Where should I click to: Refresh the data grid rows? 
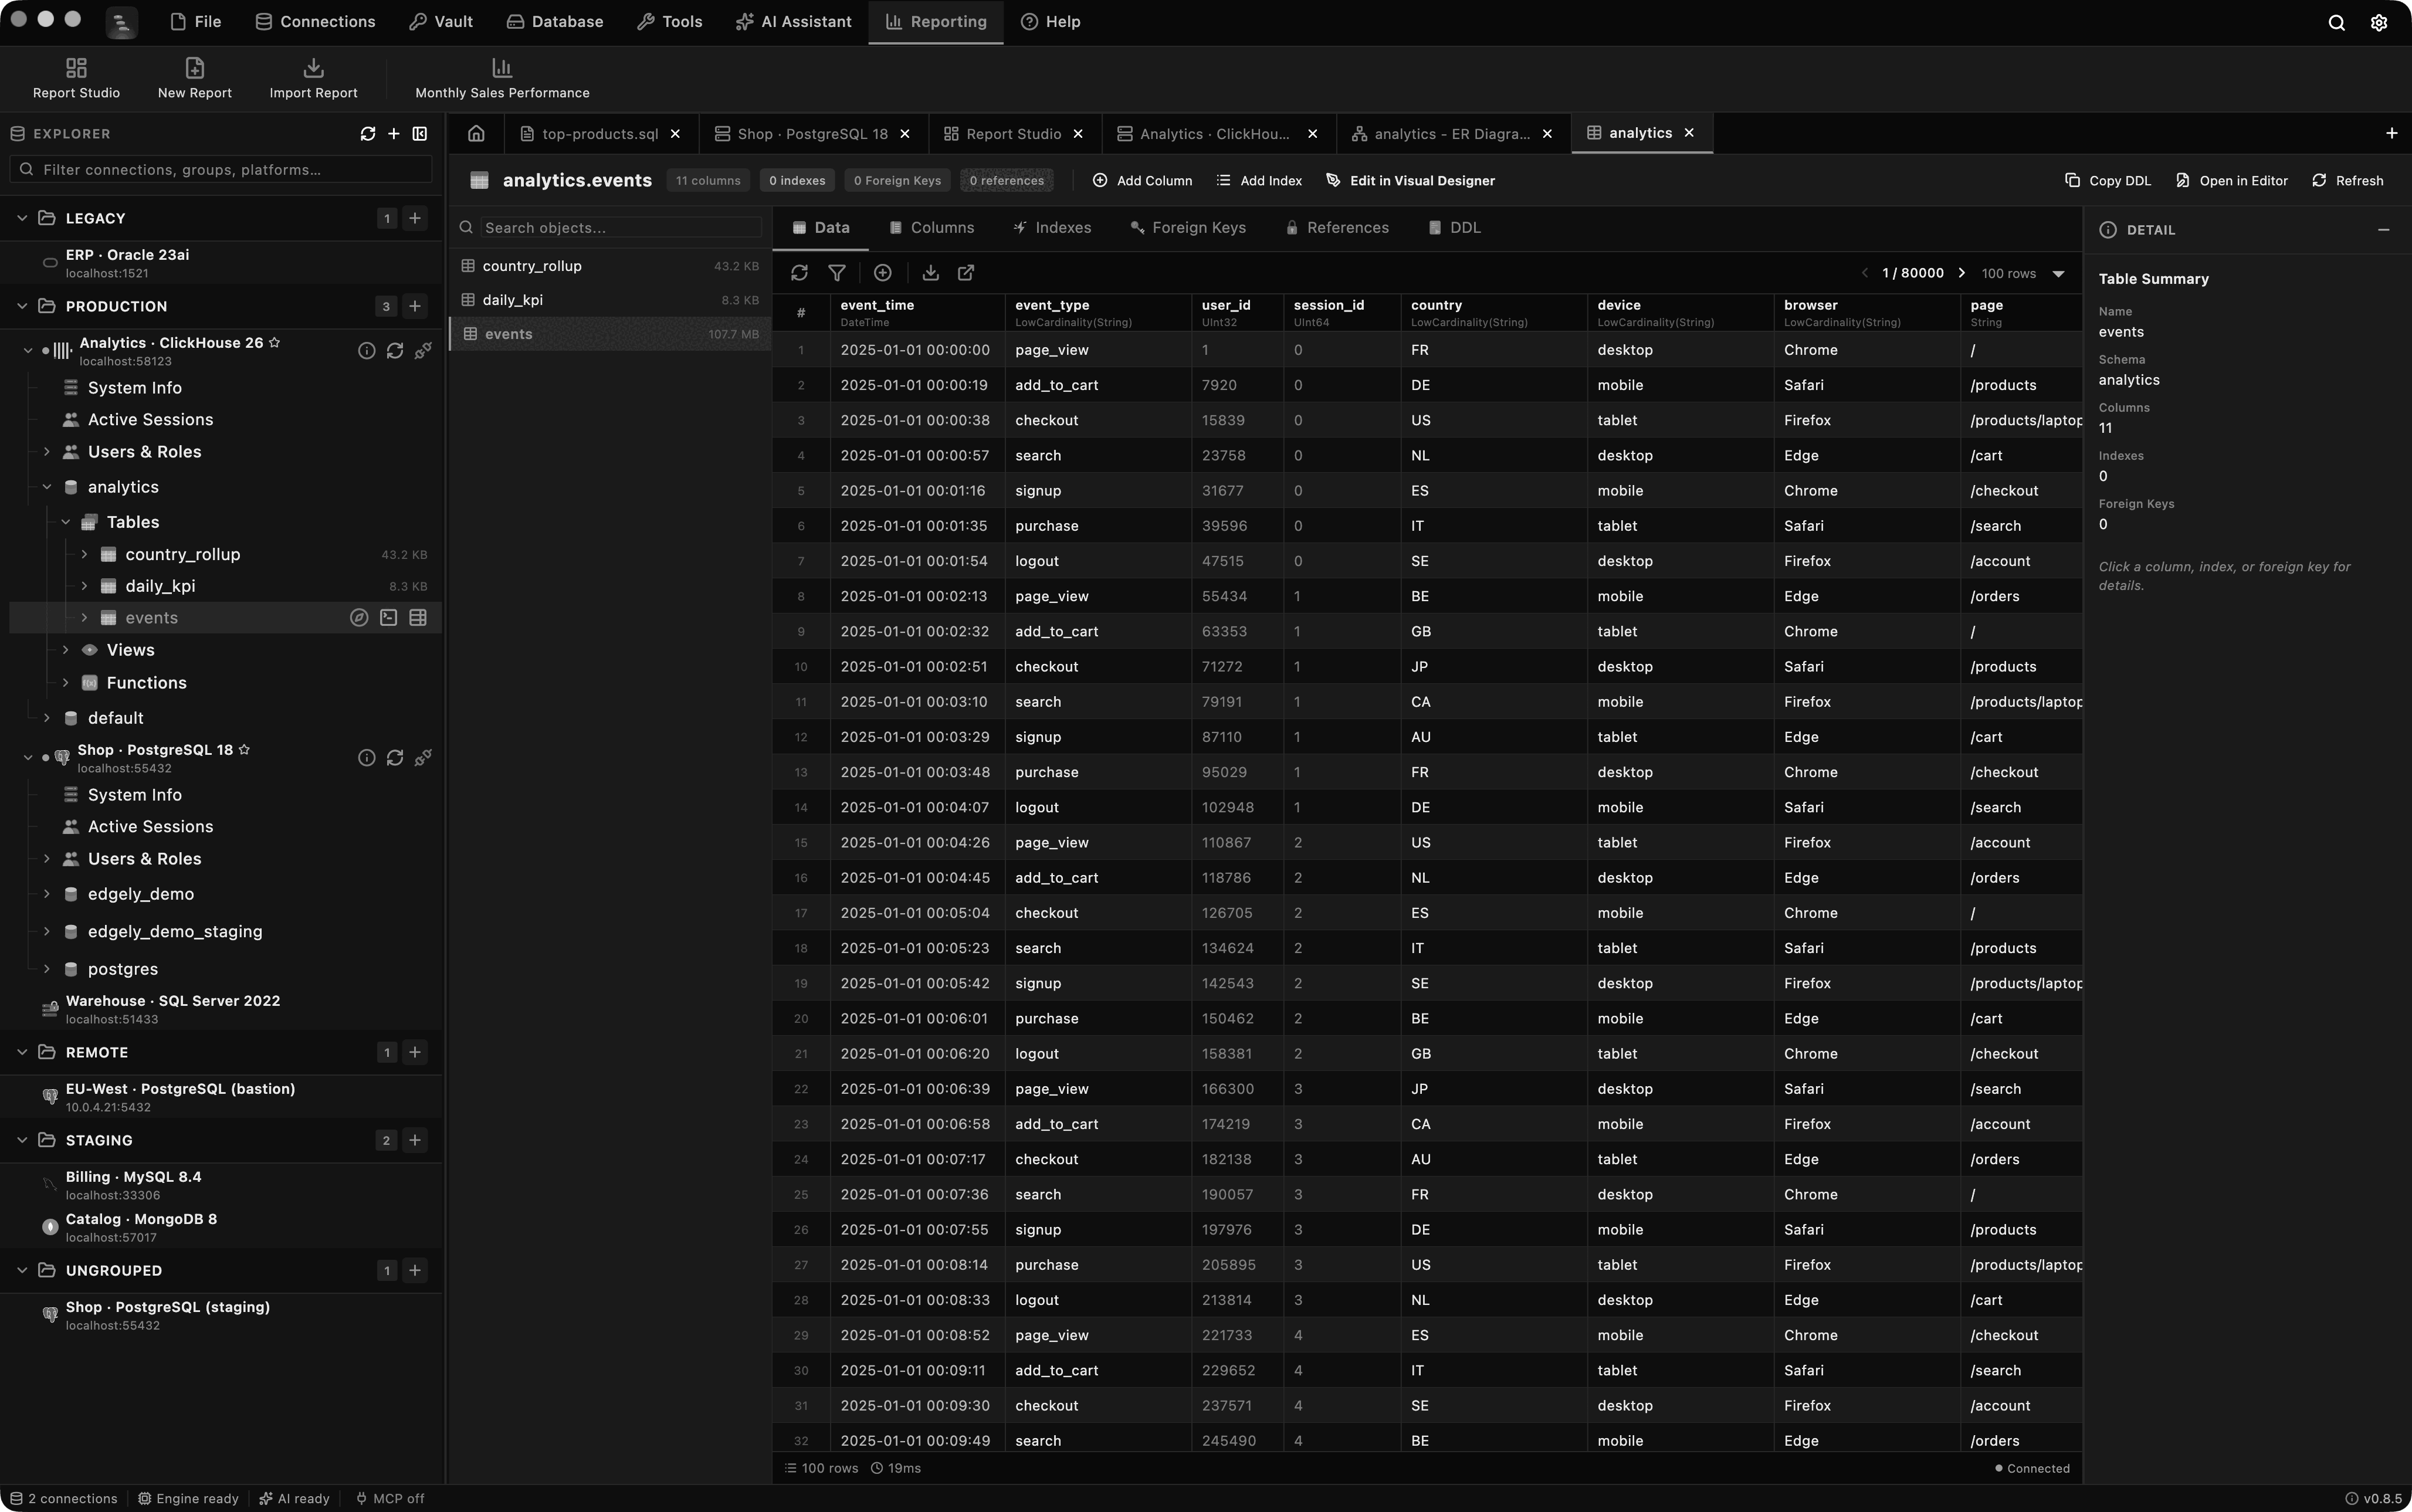coord(799,273)
